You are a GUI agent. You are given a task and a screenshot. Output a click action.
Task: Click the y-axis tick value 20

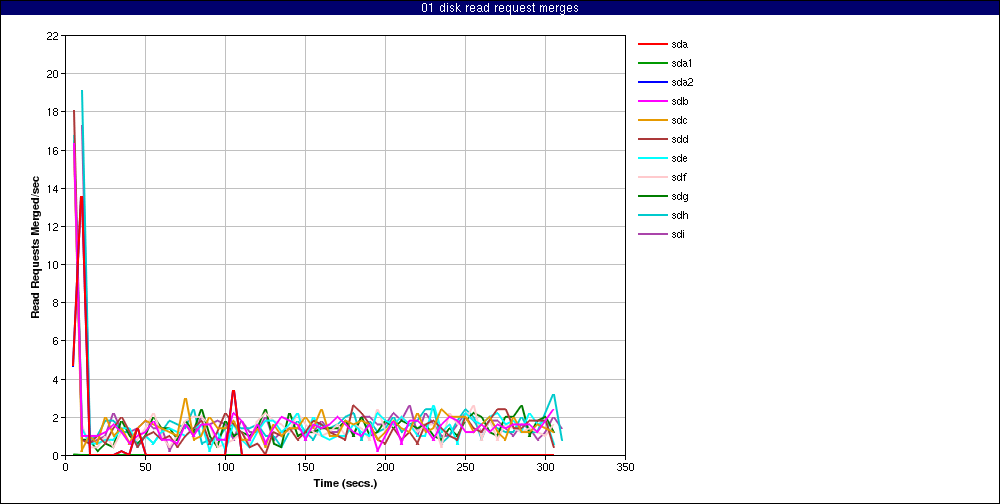tap(52, 74)
